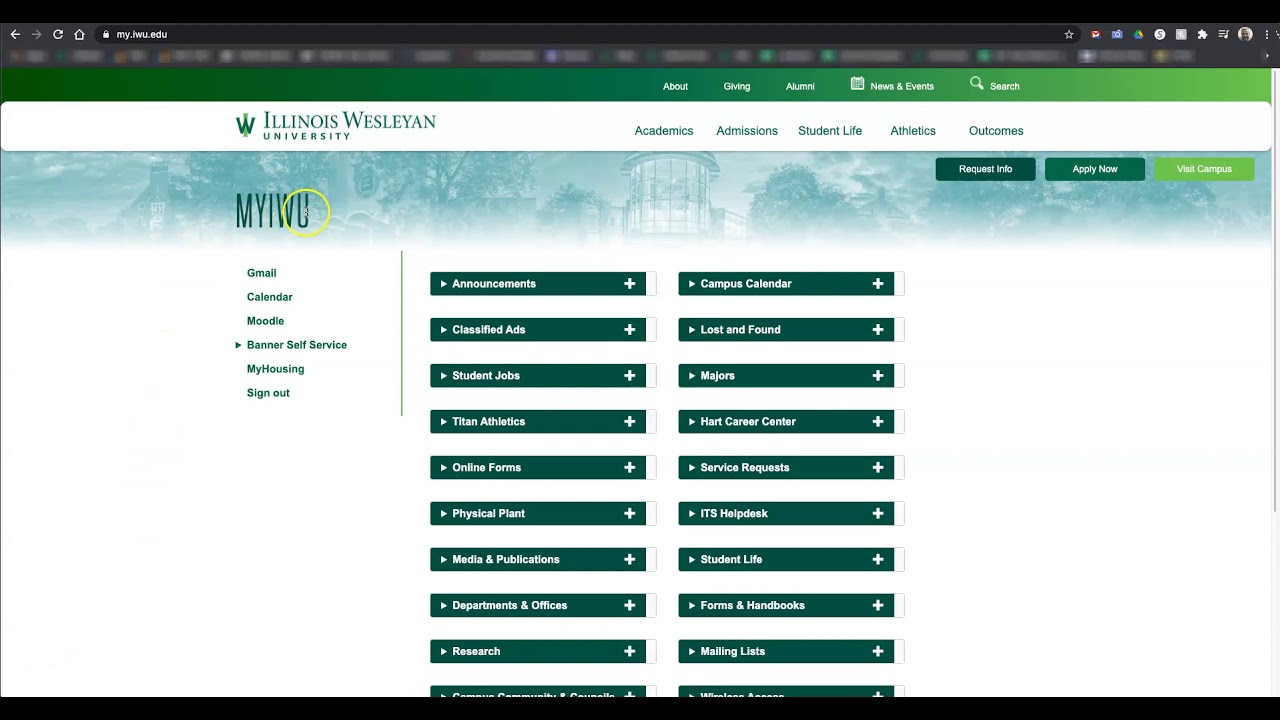Click the plus icon on Announcements

tap(630, 284)
